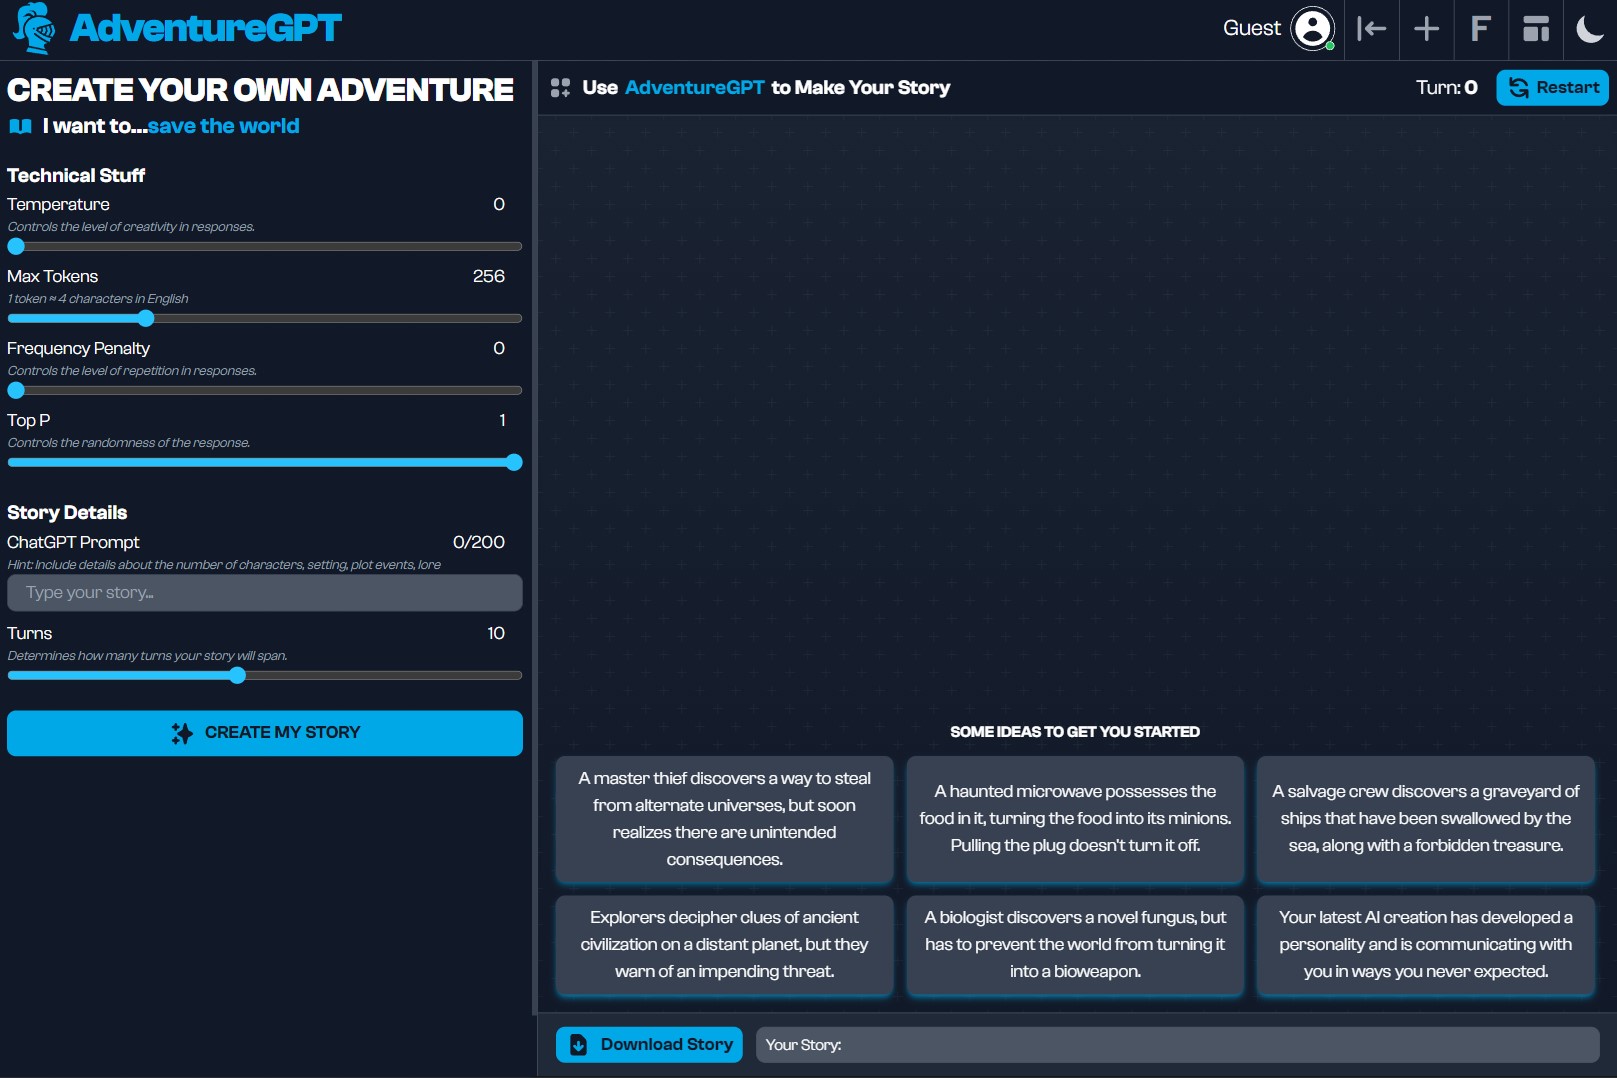Choose the master thief alternate universes idea
The height and width of the screenshot is (1078, 1617).
[725, 819]
